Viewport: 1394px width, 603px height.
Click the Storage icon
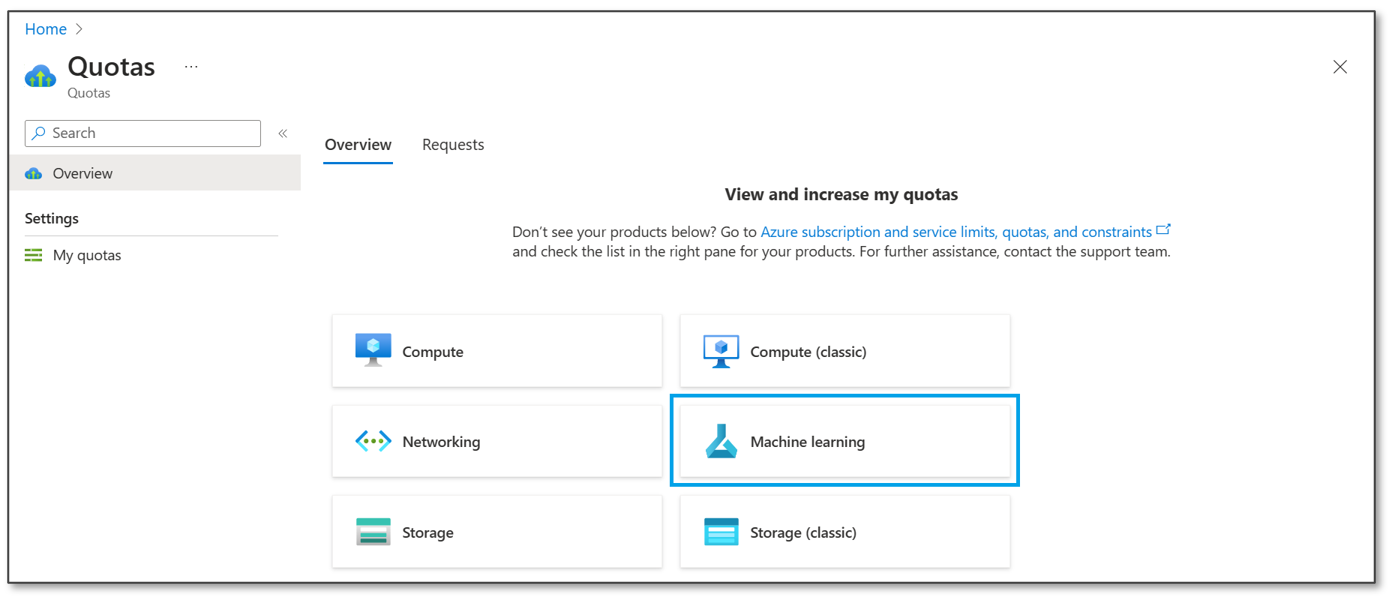(x=373, y=532)
